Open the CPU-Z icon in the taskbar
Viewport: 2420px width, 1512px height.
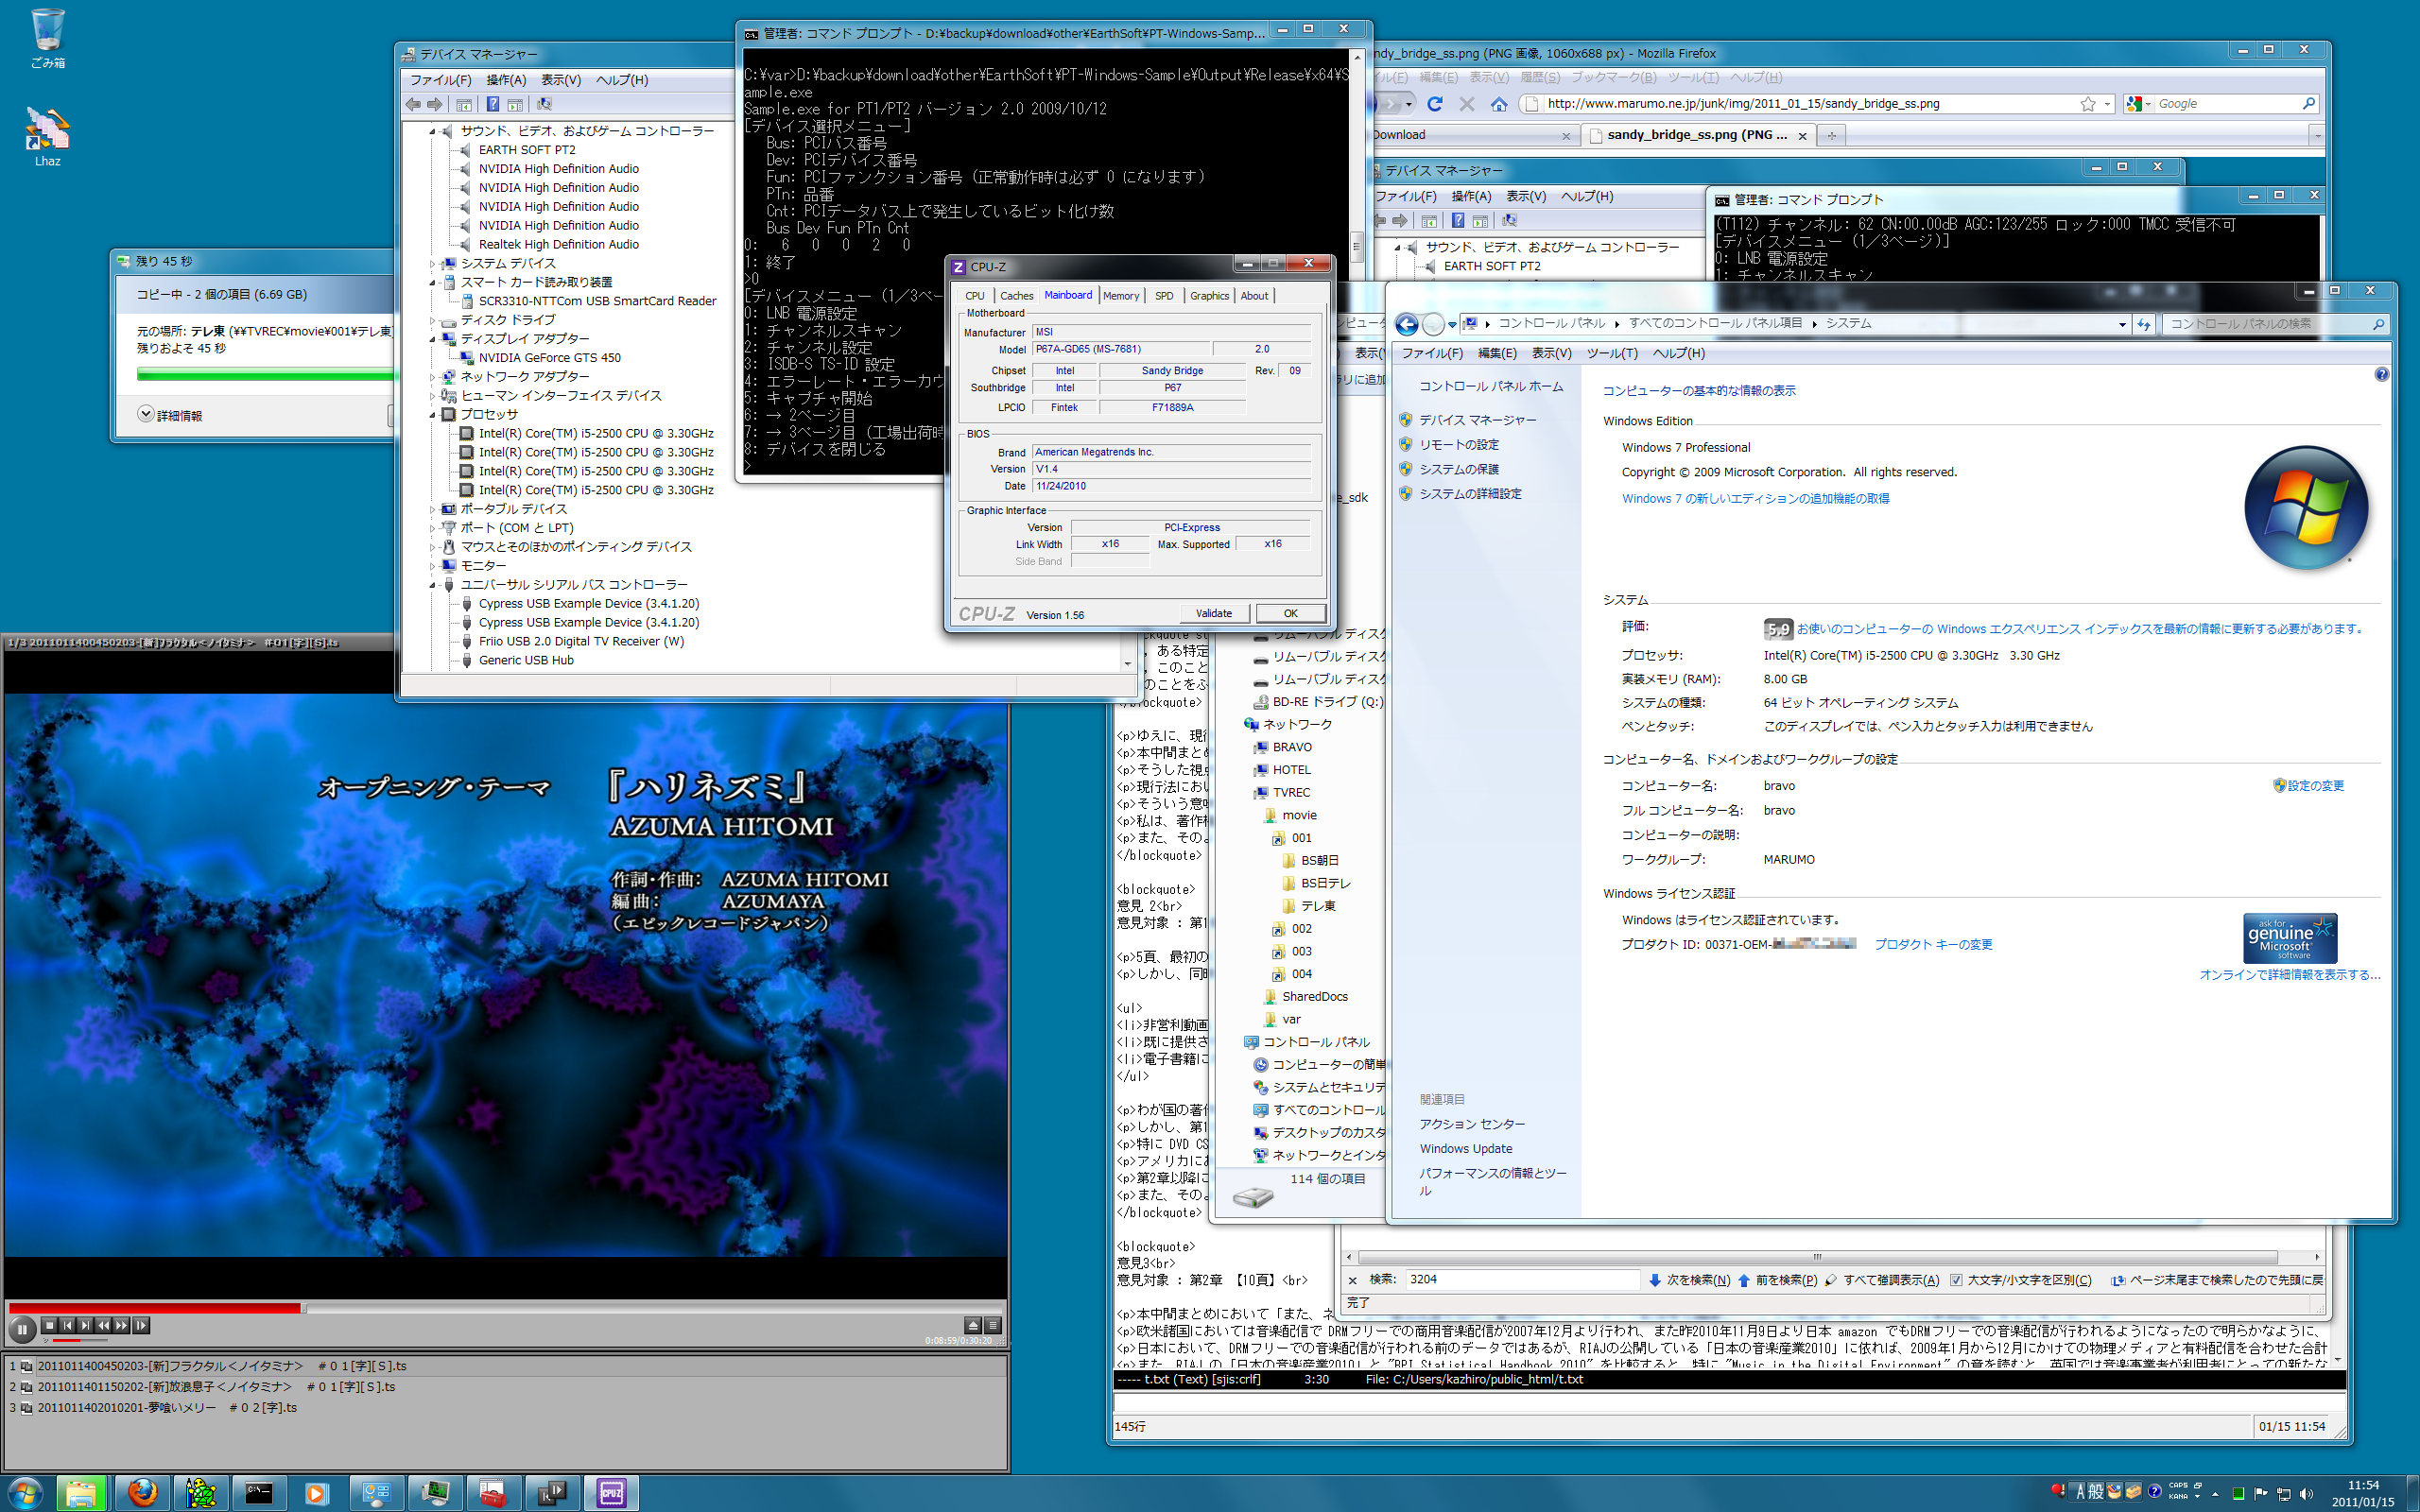(x=611, y=1493)
